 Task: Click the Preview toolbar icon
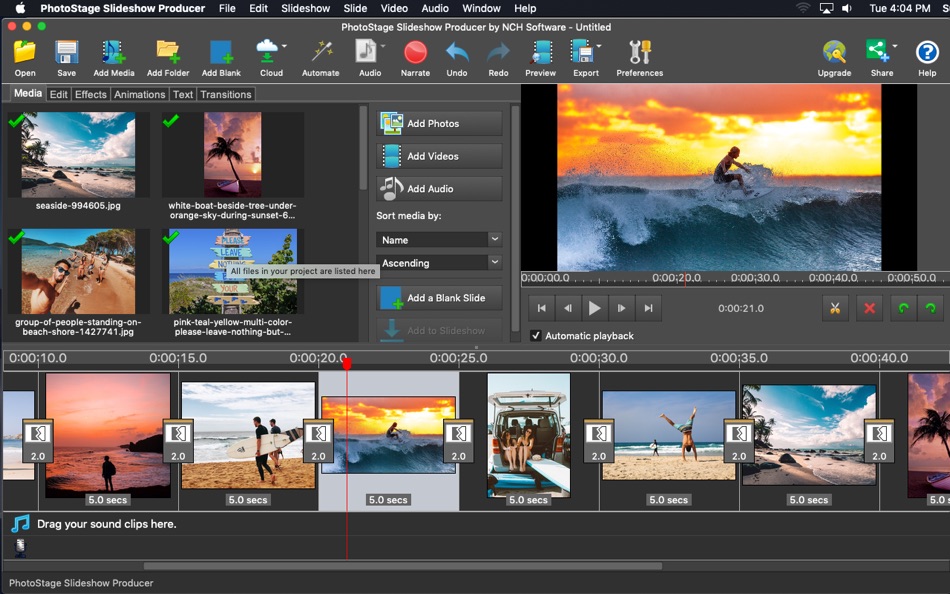[540, 53]
